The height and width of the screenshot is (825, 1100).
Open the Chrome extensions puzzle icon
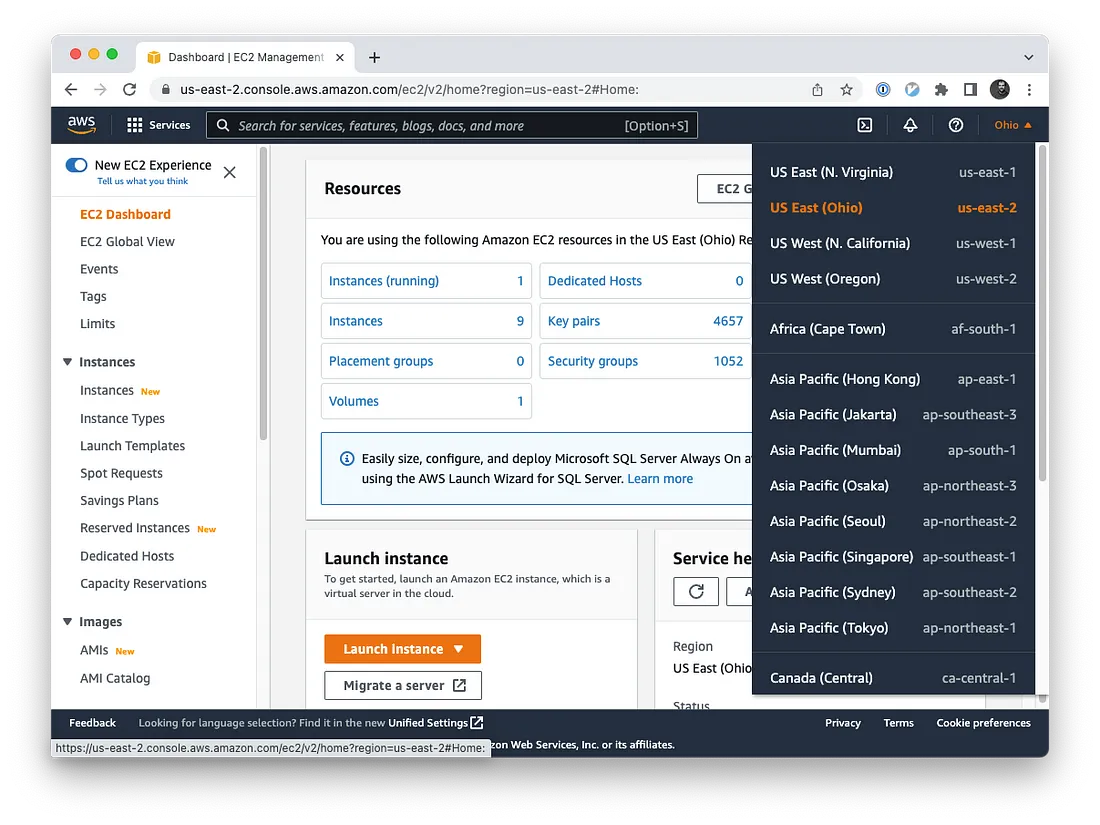pos(941,89)
